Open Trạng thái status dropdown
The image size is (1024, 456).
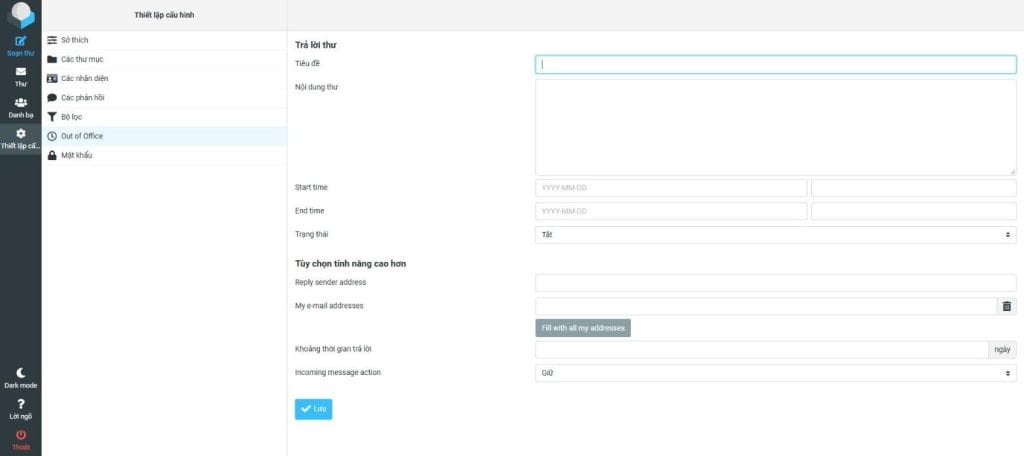pos(776,235)
